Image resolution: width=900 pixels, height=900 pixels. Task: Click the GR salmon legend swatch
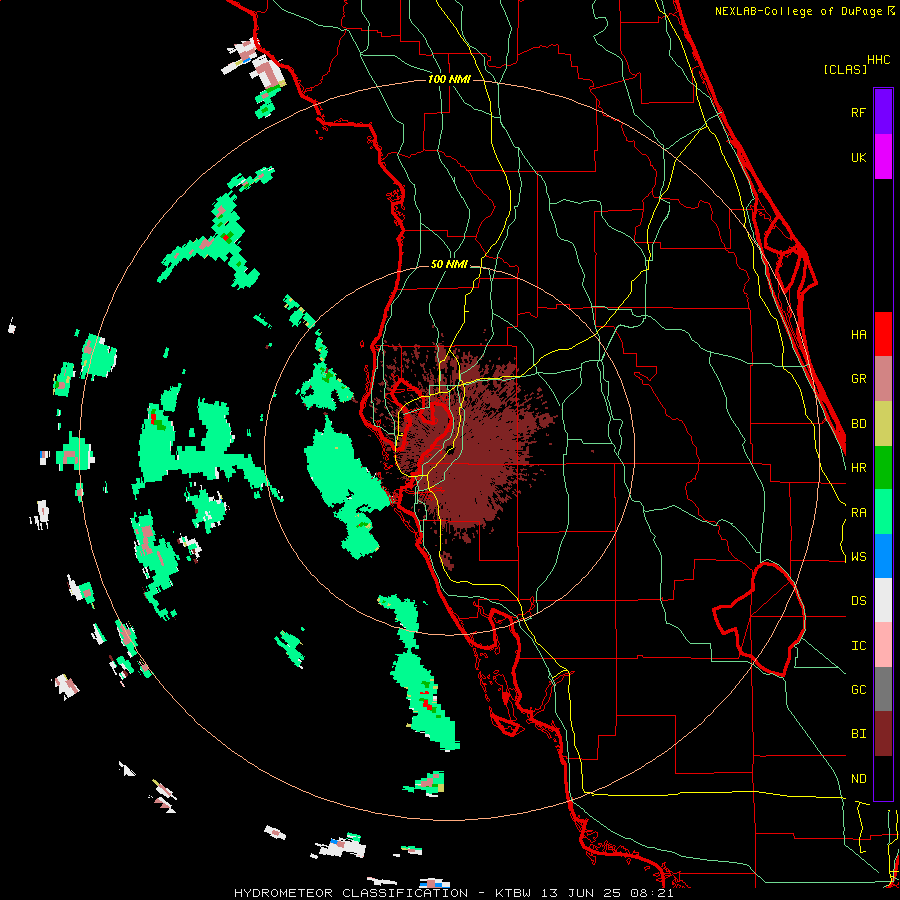coord(883,379)
